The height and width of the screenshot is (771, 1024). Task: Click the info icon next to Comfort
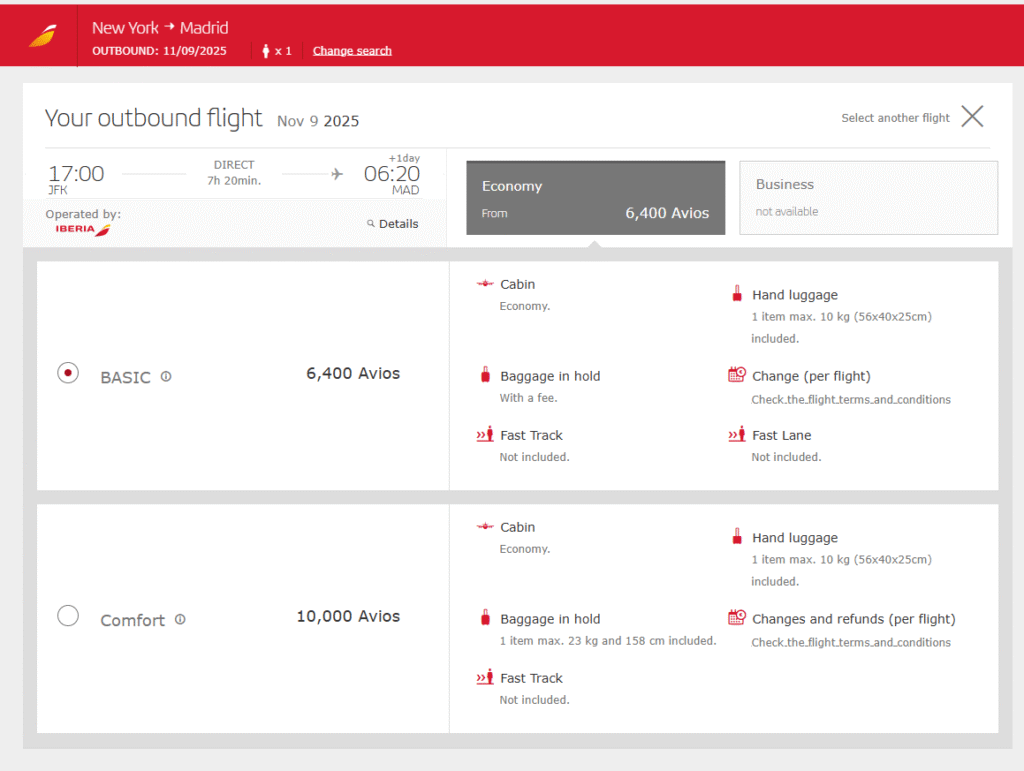tap(180, 620)
